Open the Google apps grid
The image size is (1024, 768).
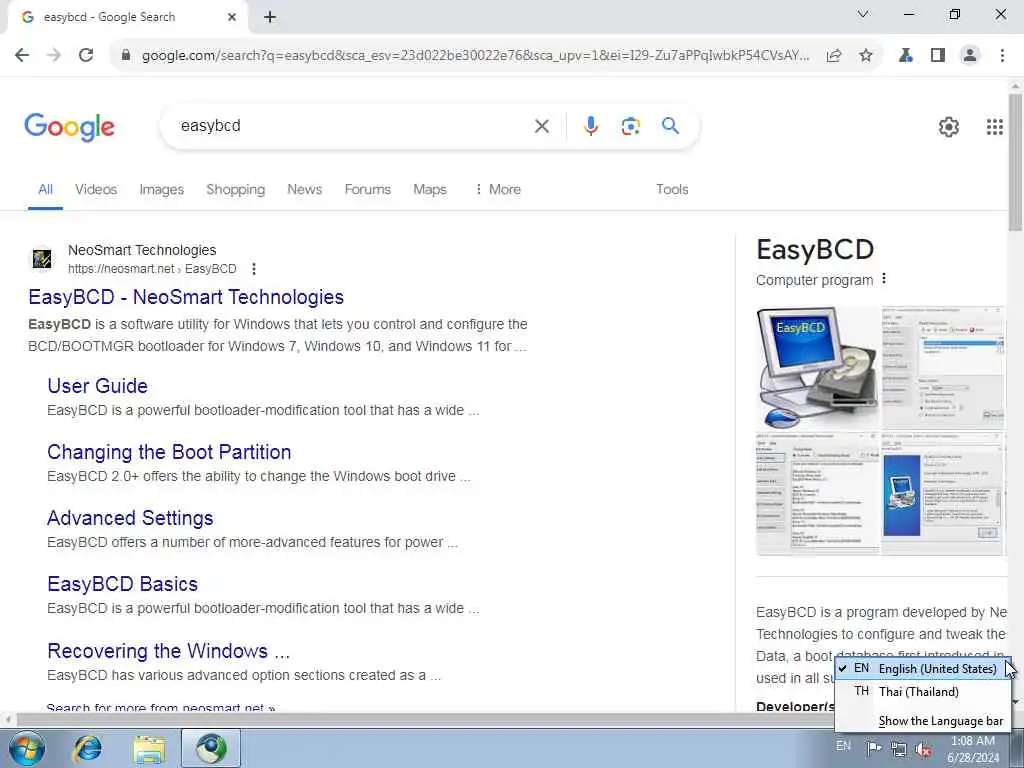coord(995,127)
